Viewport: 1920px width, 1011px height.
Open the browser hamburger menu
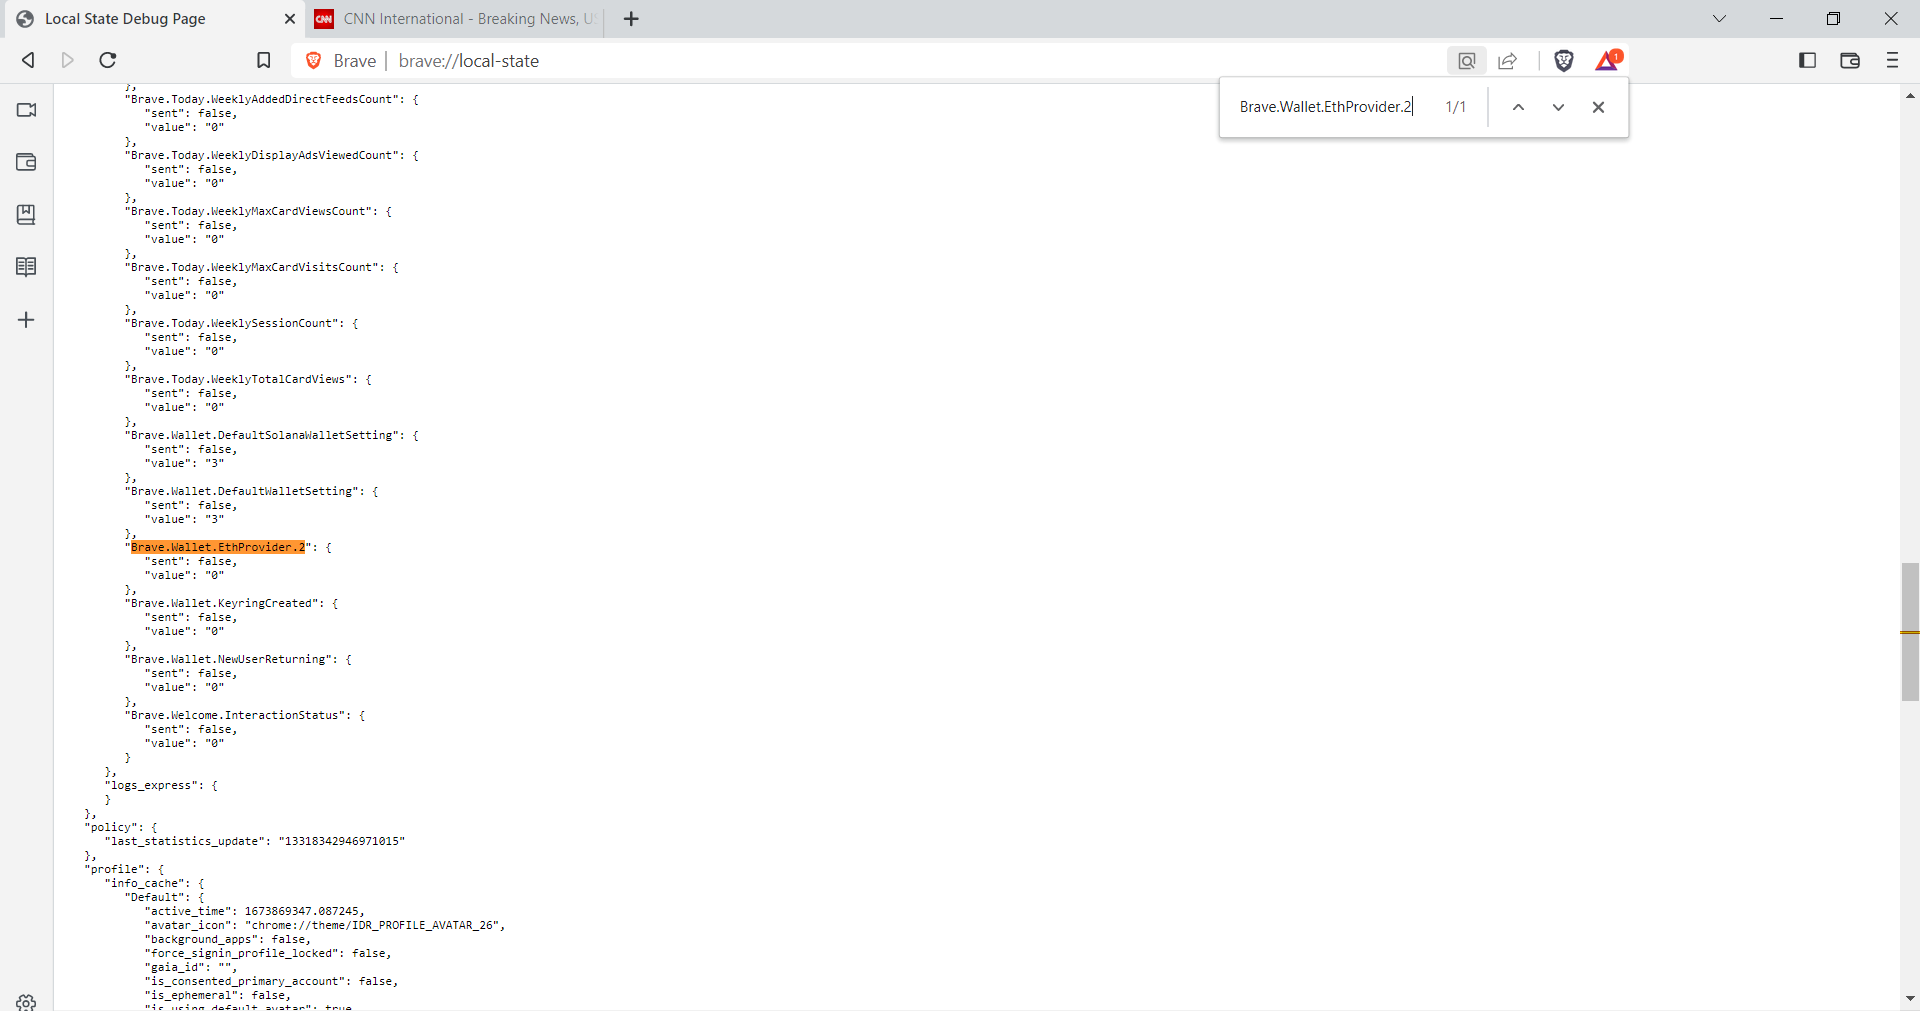pos(1892,60)
